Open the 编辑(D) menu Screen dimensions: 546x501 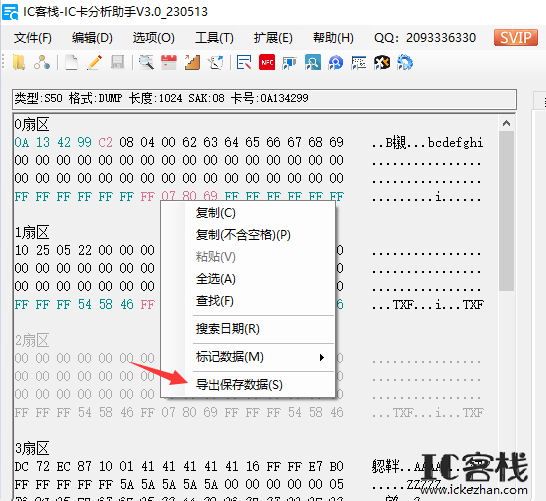[x=92, y=38]
